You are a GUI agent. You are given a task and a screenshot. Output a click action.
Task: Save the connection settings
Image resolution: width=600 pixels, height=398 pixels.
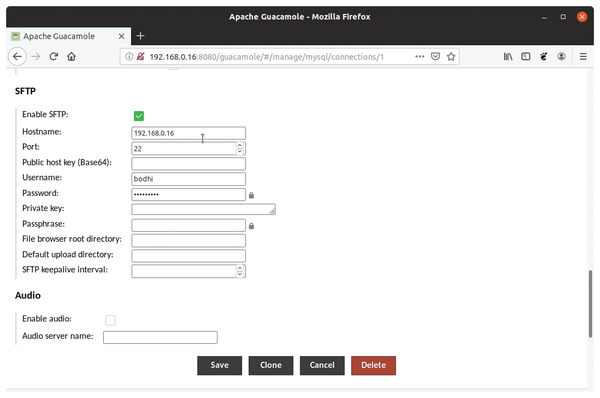220,365
